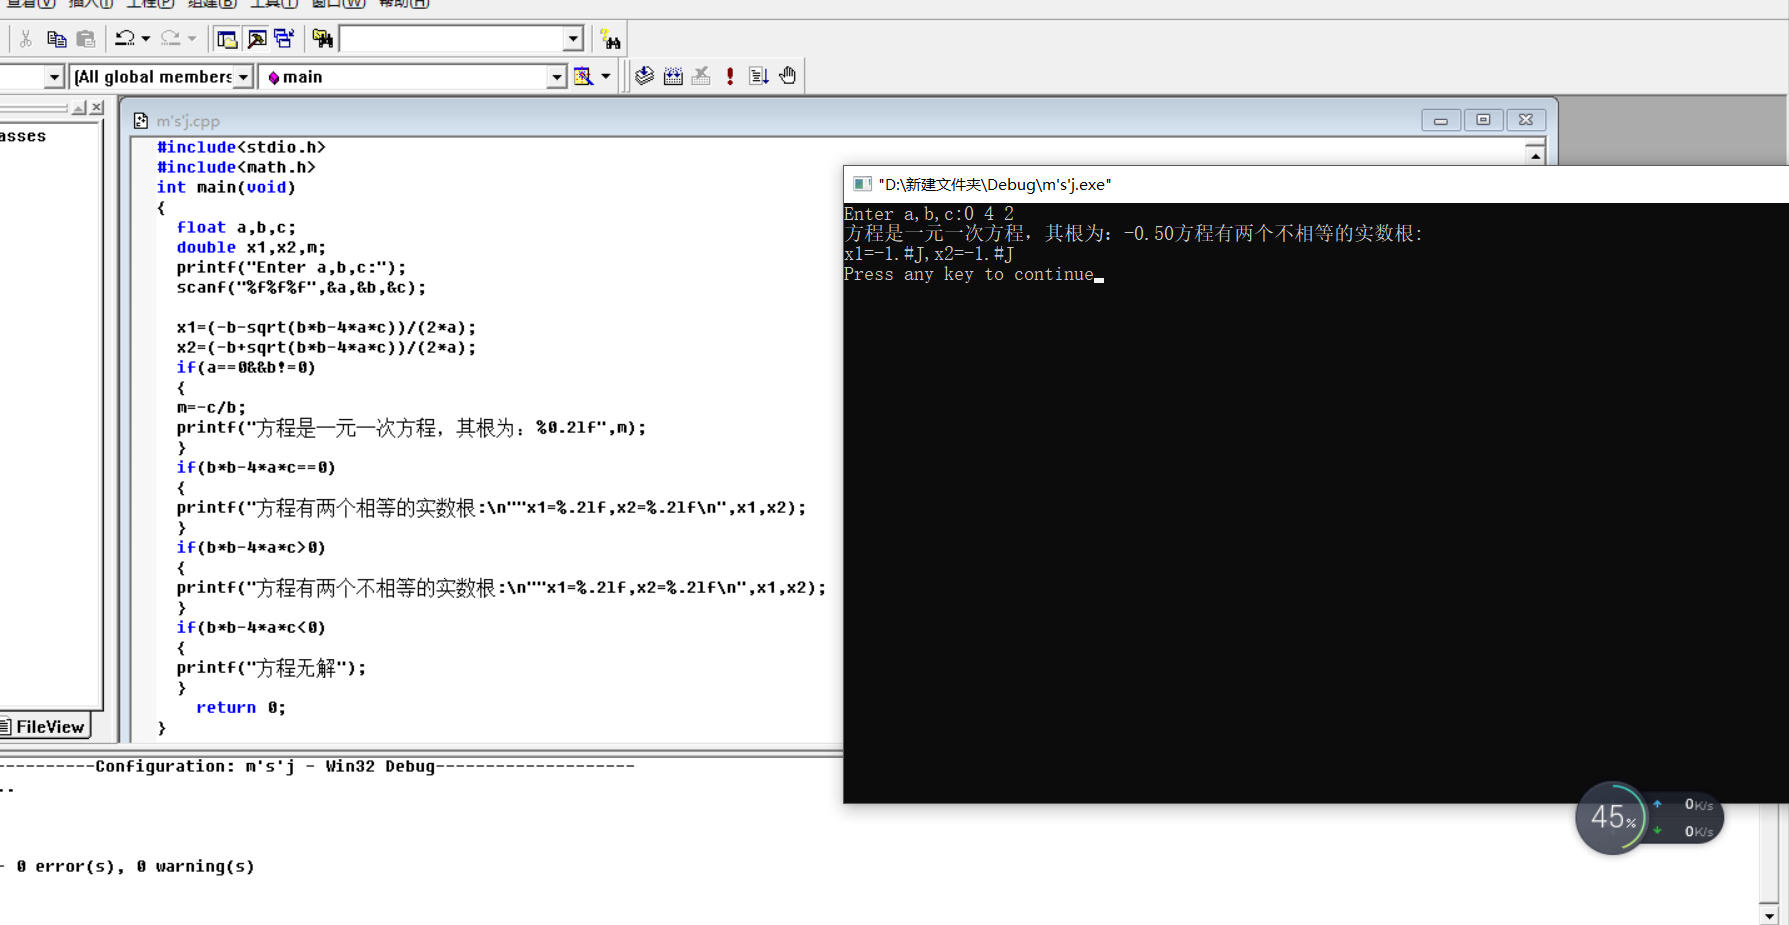Click the Search help binoculars icon
The width and height of the screenshot is (1789, 925).
(x=610, y=39)
